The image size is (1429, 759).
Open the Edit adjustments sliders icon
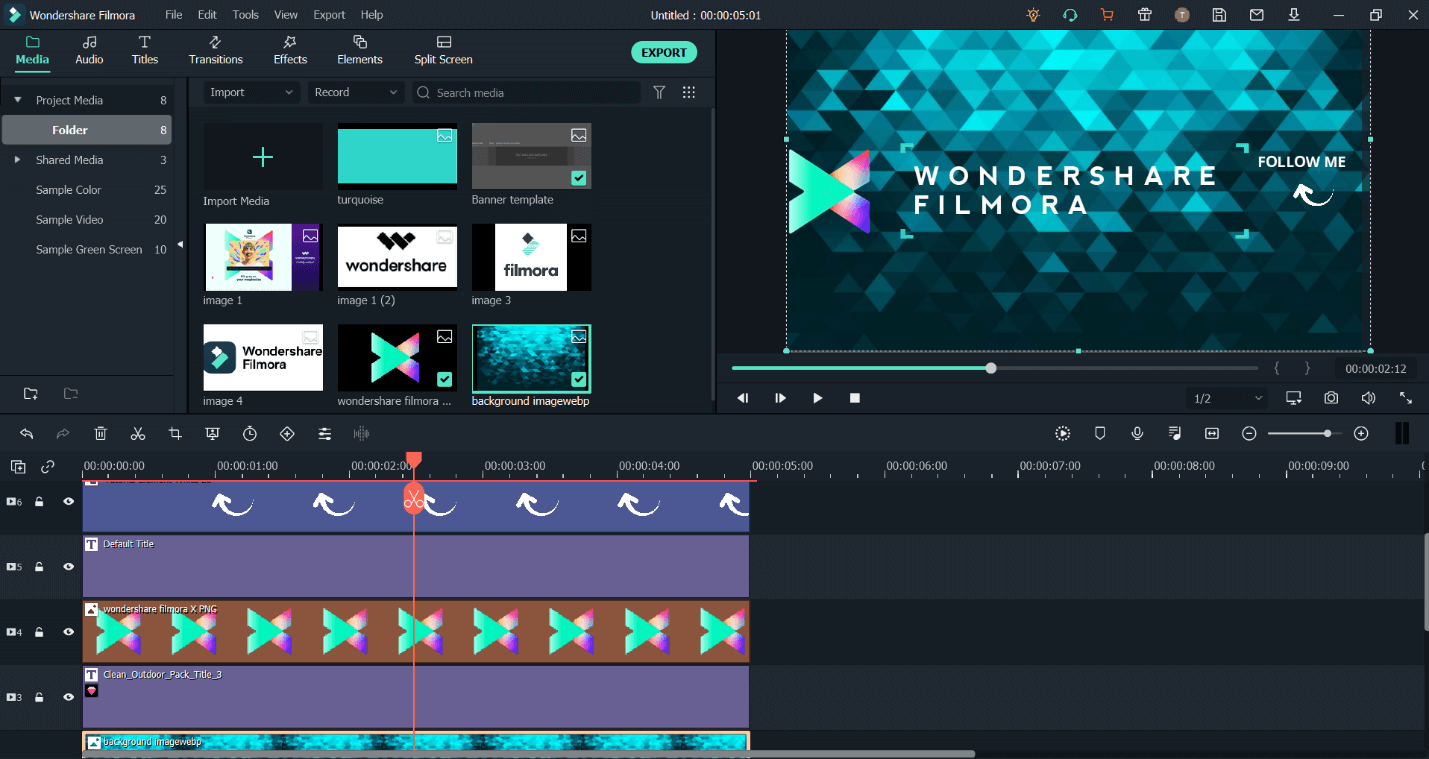coord(325,433)
